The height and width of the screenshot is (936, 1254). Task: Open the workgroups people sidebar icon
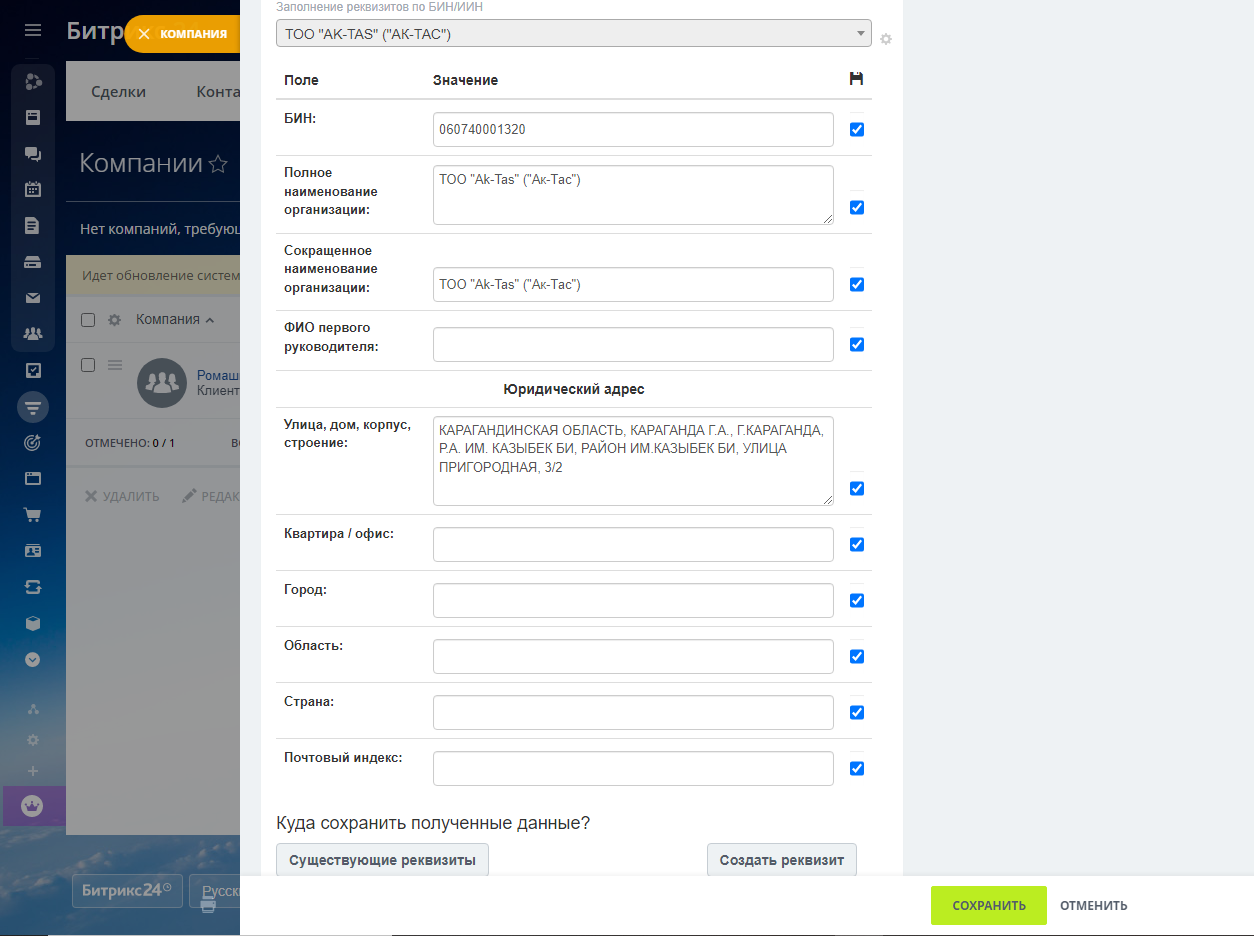pyautogui.click(x=33, y=334)
